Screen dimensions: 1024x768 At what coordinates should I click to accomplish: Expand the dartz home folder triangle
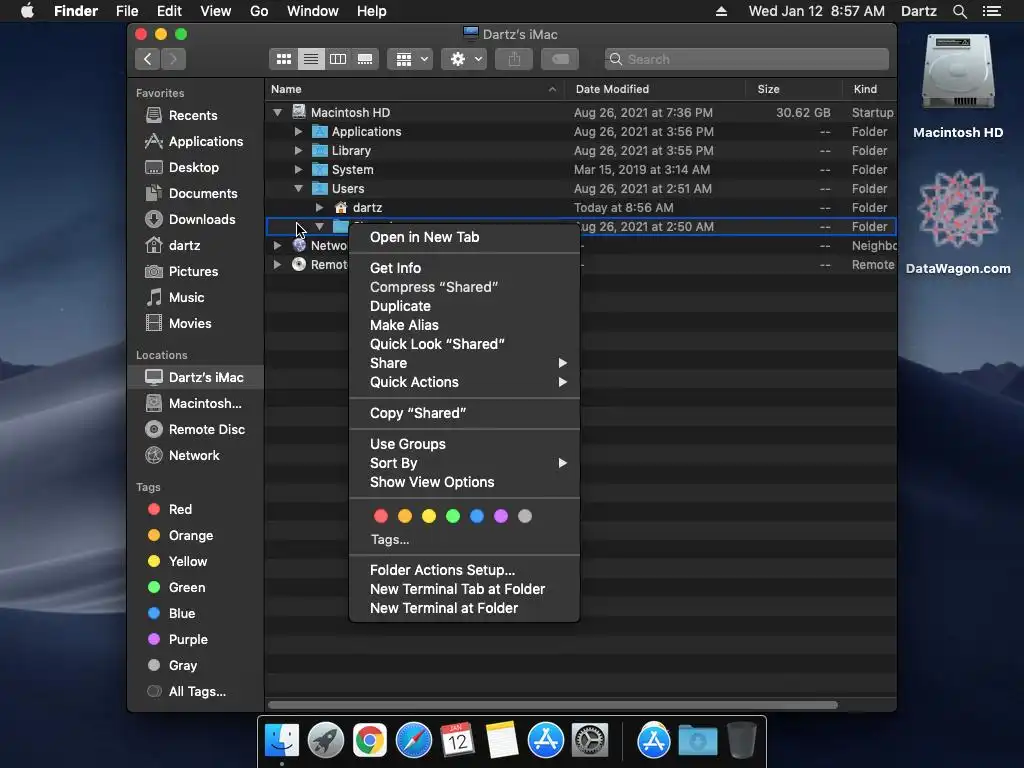[319, 208]
